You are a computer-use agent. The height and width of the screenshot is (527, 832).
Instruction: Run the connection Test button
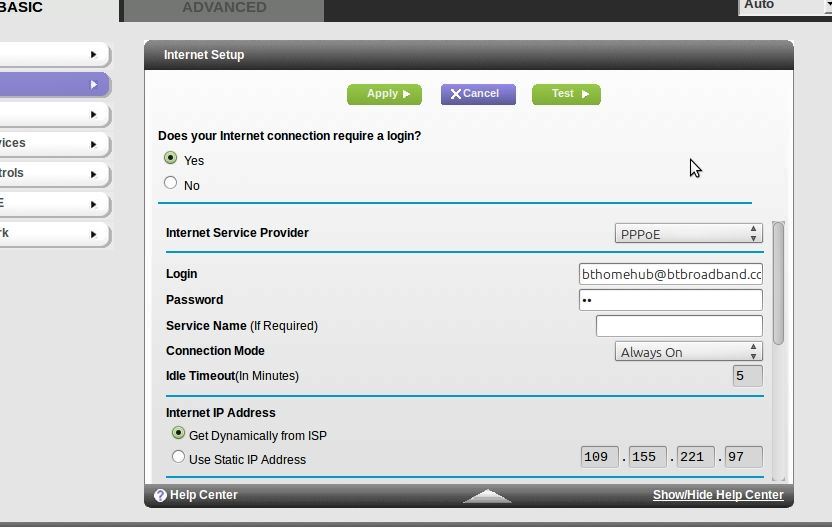[566, 94]
